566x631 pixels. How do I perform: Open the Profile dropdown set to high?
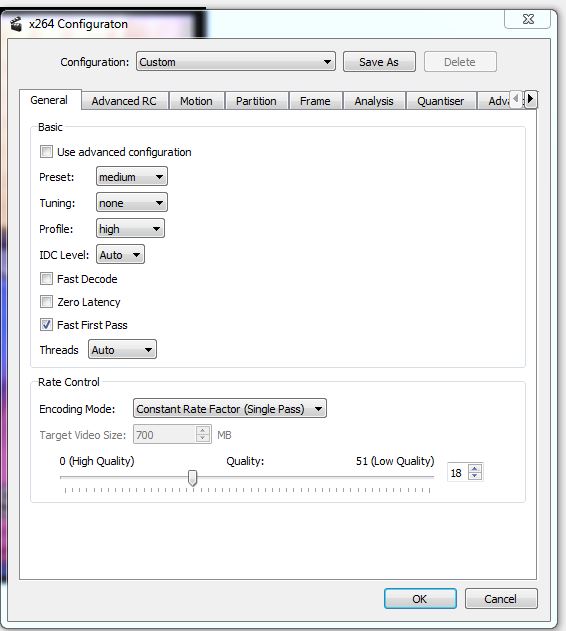[130, 229]
